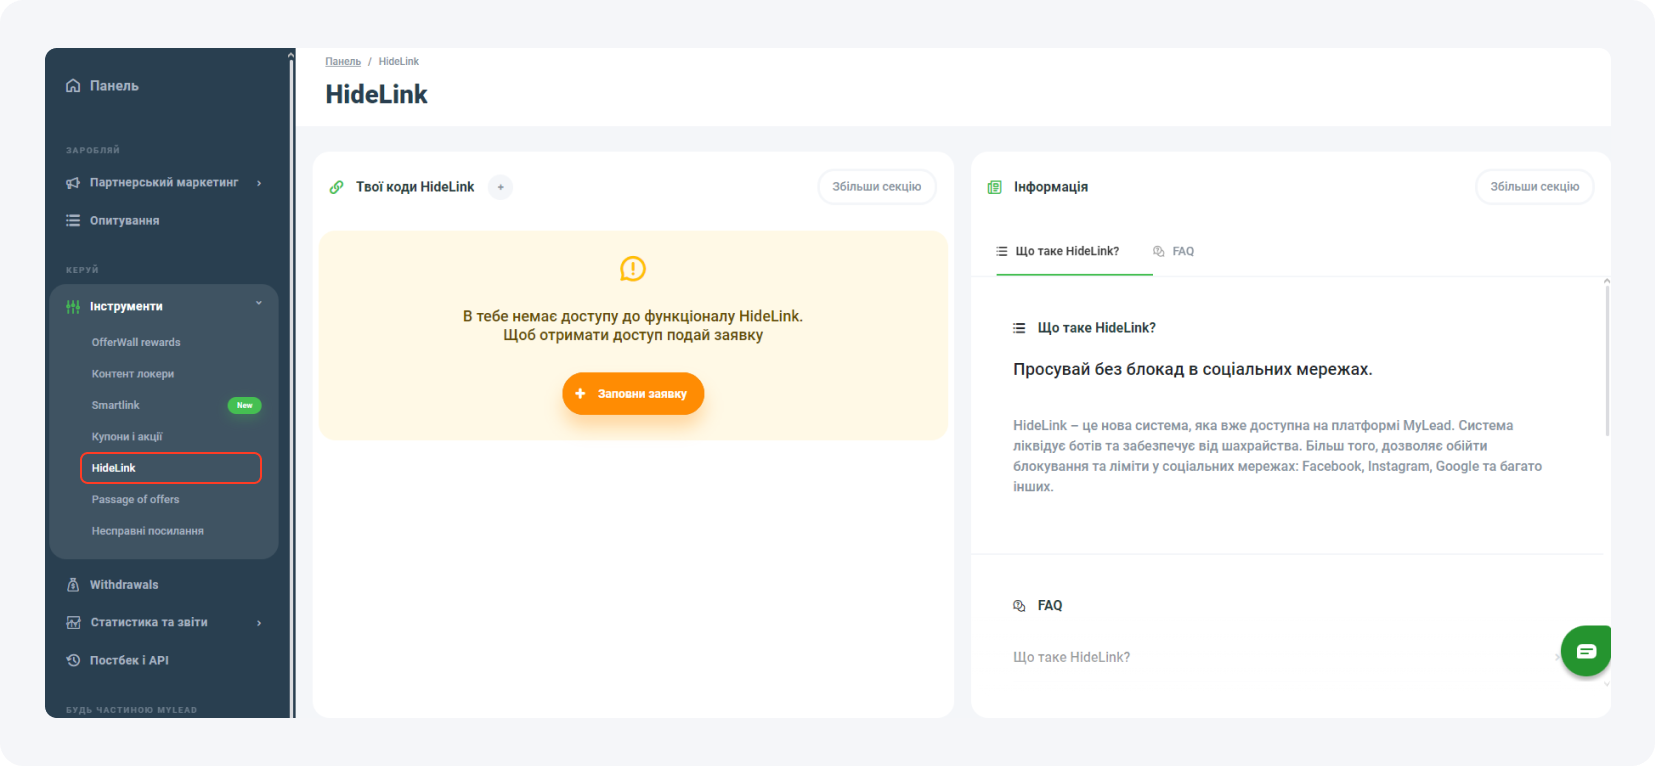Click the list icon beside Опитування
Viewport: 1655px width, 766px height.
73,221
